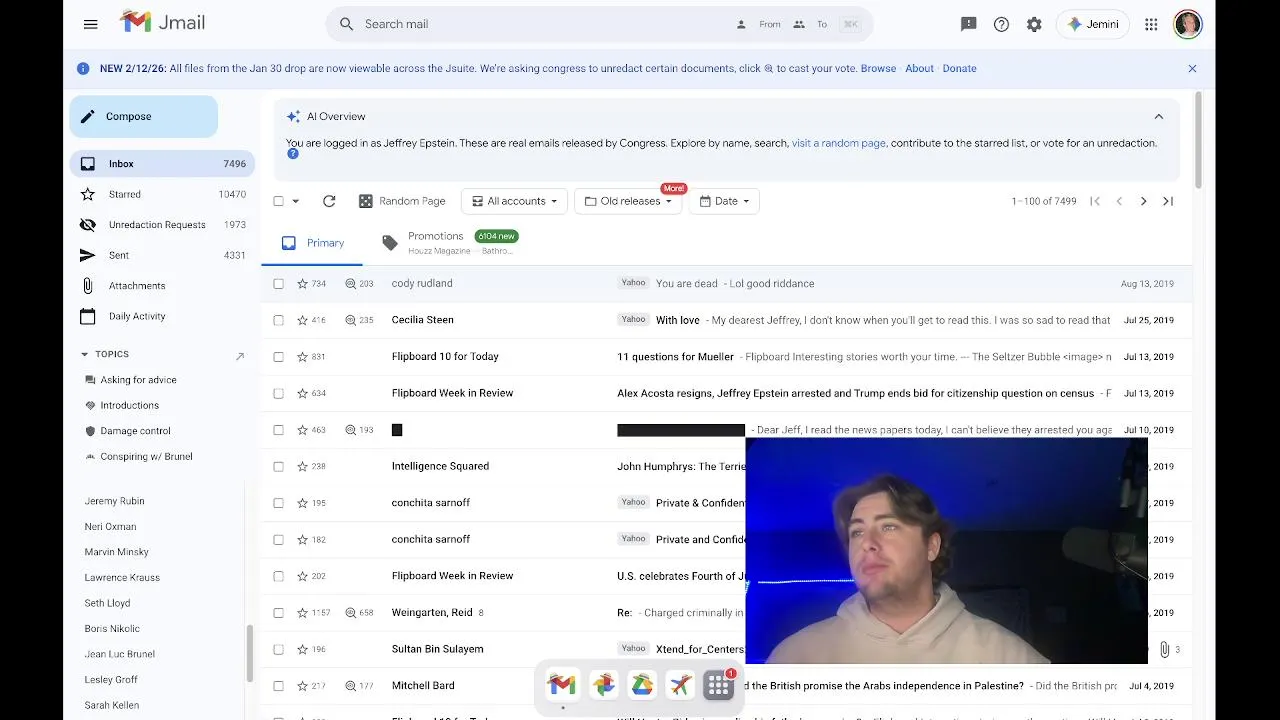This screenshot has width=1280, height=720.
Task: Open the Old releases dropdown
Action: pyautogui.click(x=628, y=201)
